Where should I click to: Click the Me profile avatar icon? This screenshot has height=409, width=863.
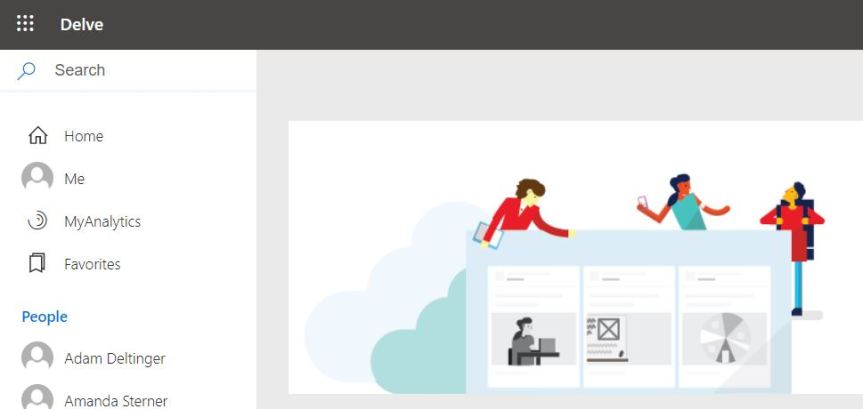38,178
